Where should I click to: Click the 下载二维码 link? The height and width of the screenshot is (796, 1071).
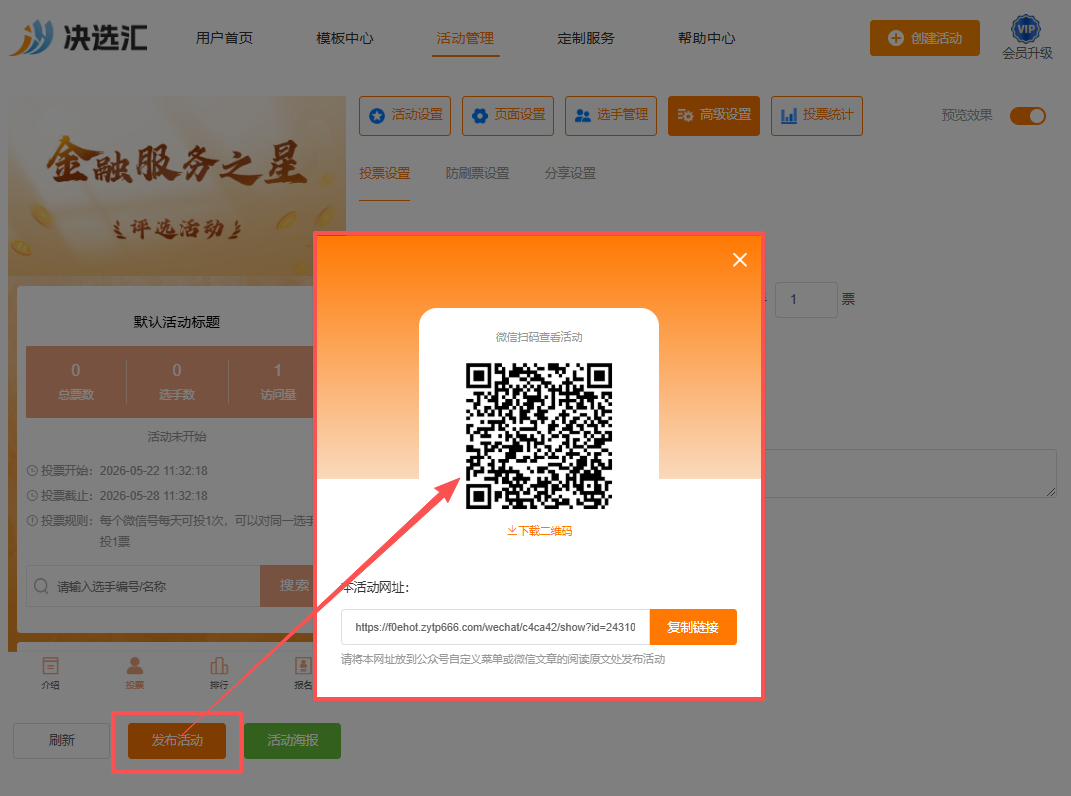pos(539,531)
